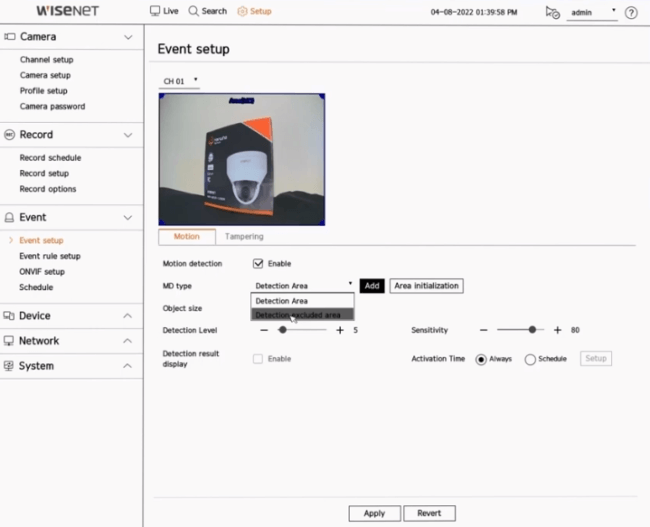Open Event rule setup page
650x527 pixels.
coord(50,256)
